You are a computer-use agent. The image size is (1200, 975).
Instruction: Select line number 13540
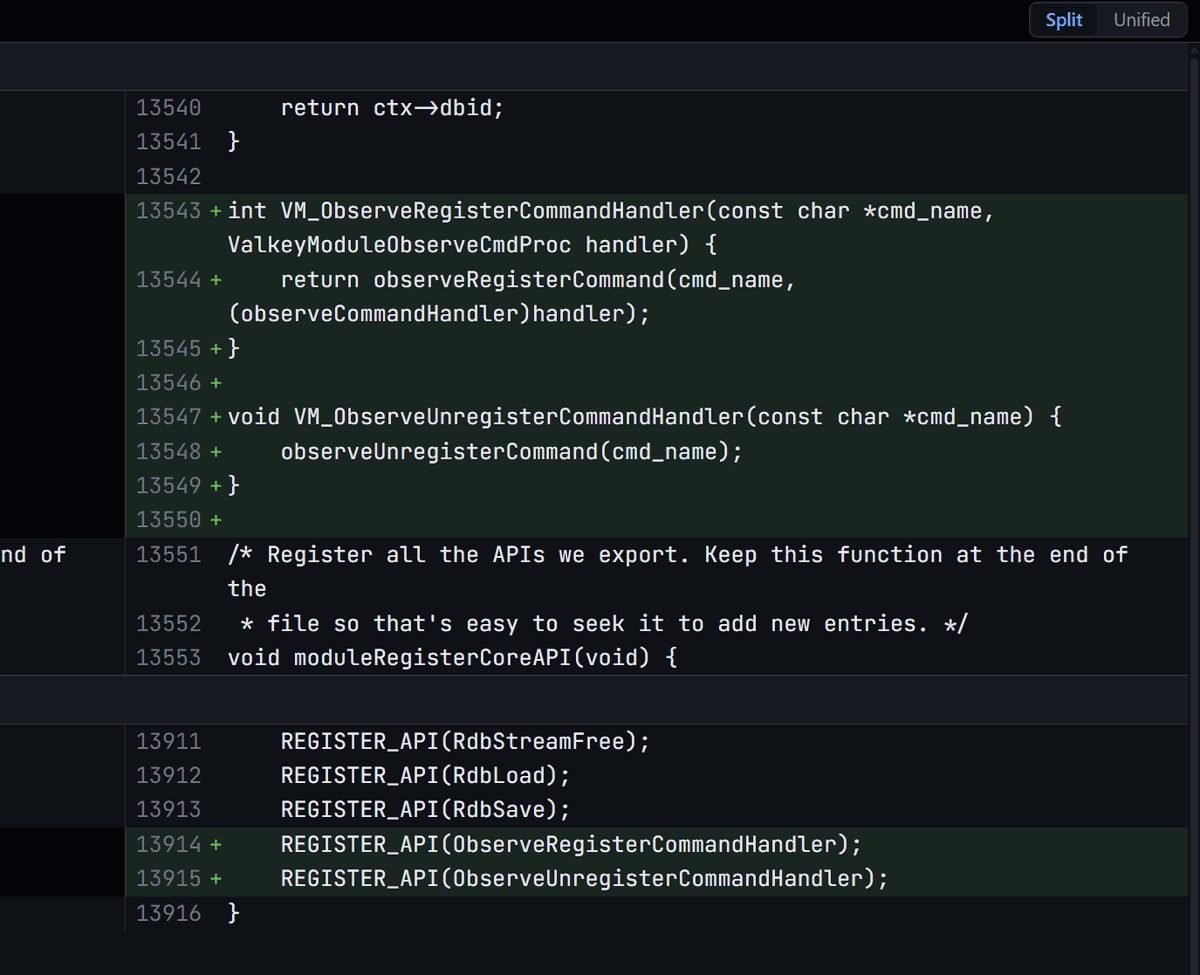click(168, 108)
